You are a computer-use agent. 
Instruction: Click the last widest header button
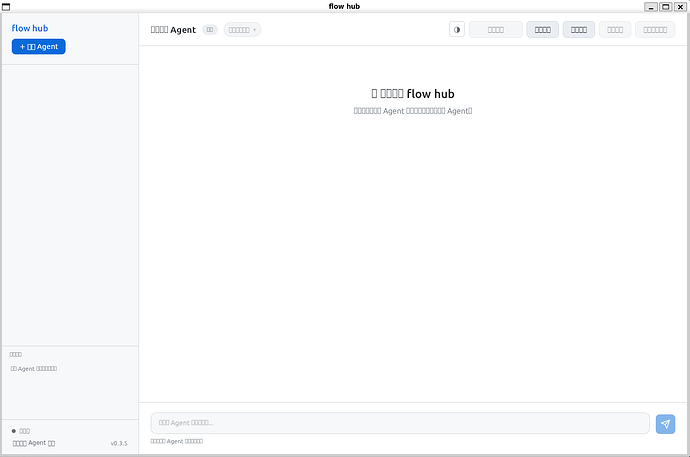[655, 30]
